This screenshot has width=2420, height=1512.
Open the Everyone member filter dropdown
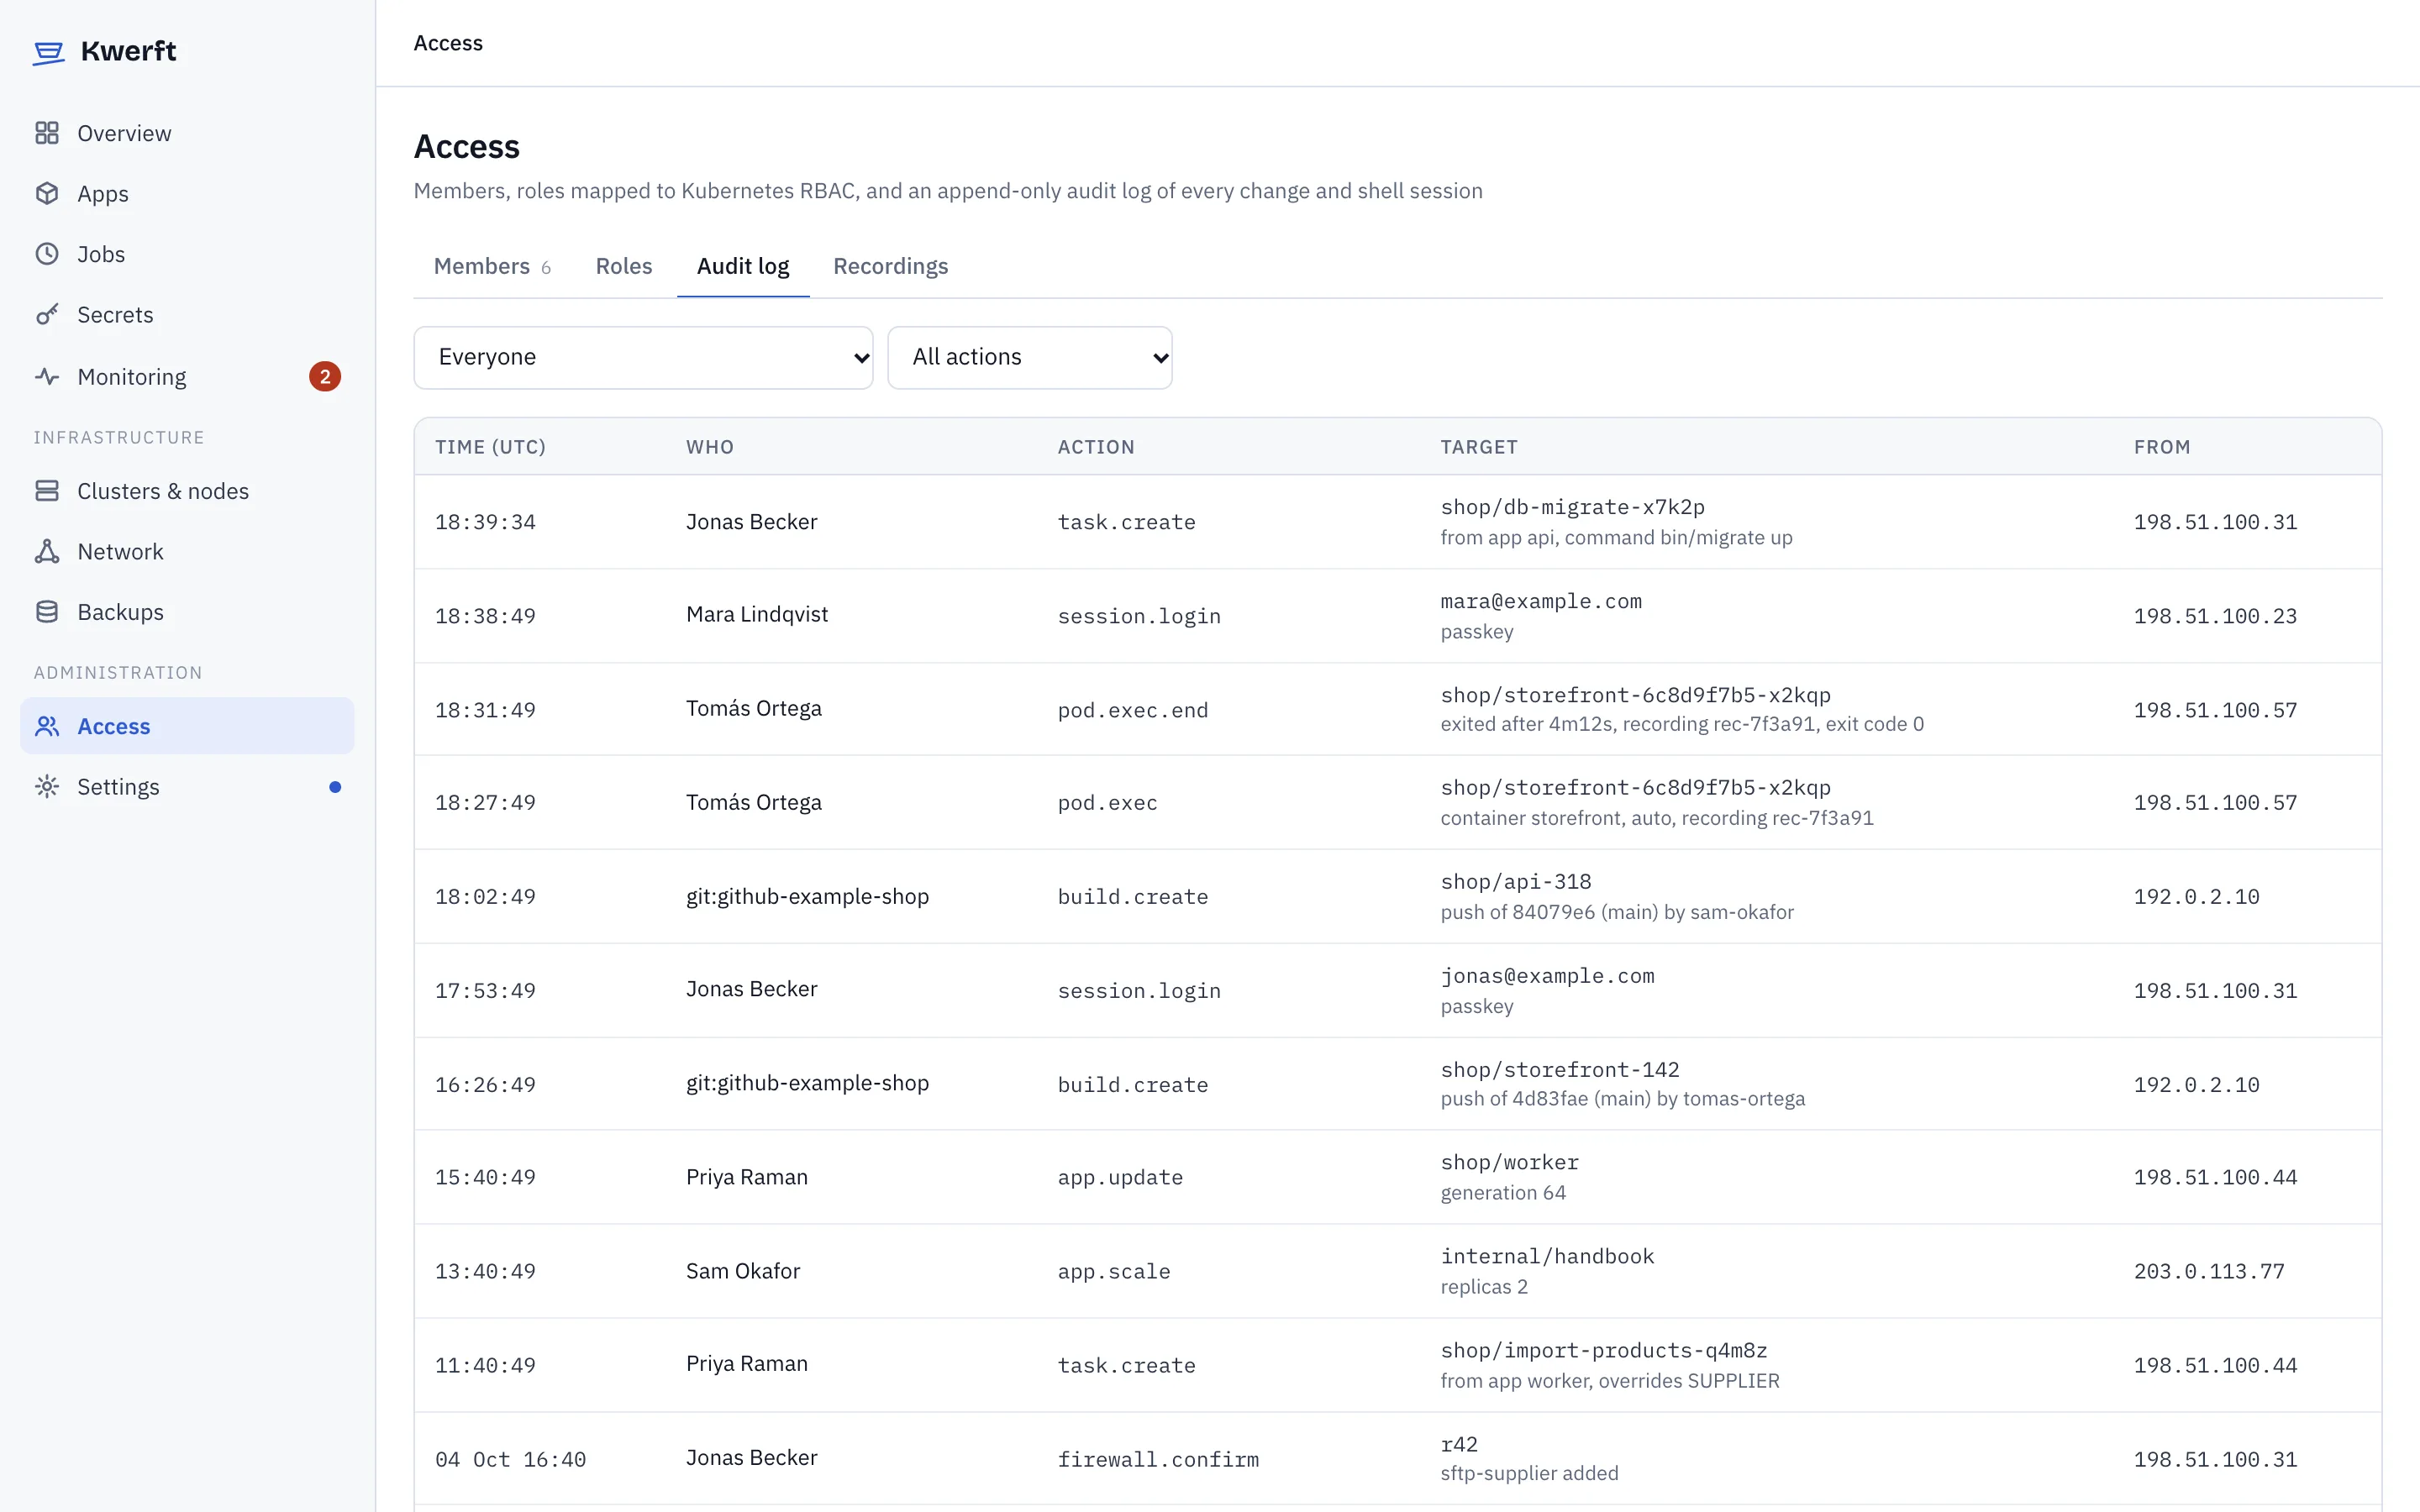pos(643,357)
